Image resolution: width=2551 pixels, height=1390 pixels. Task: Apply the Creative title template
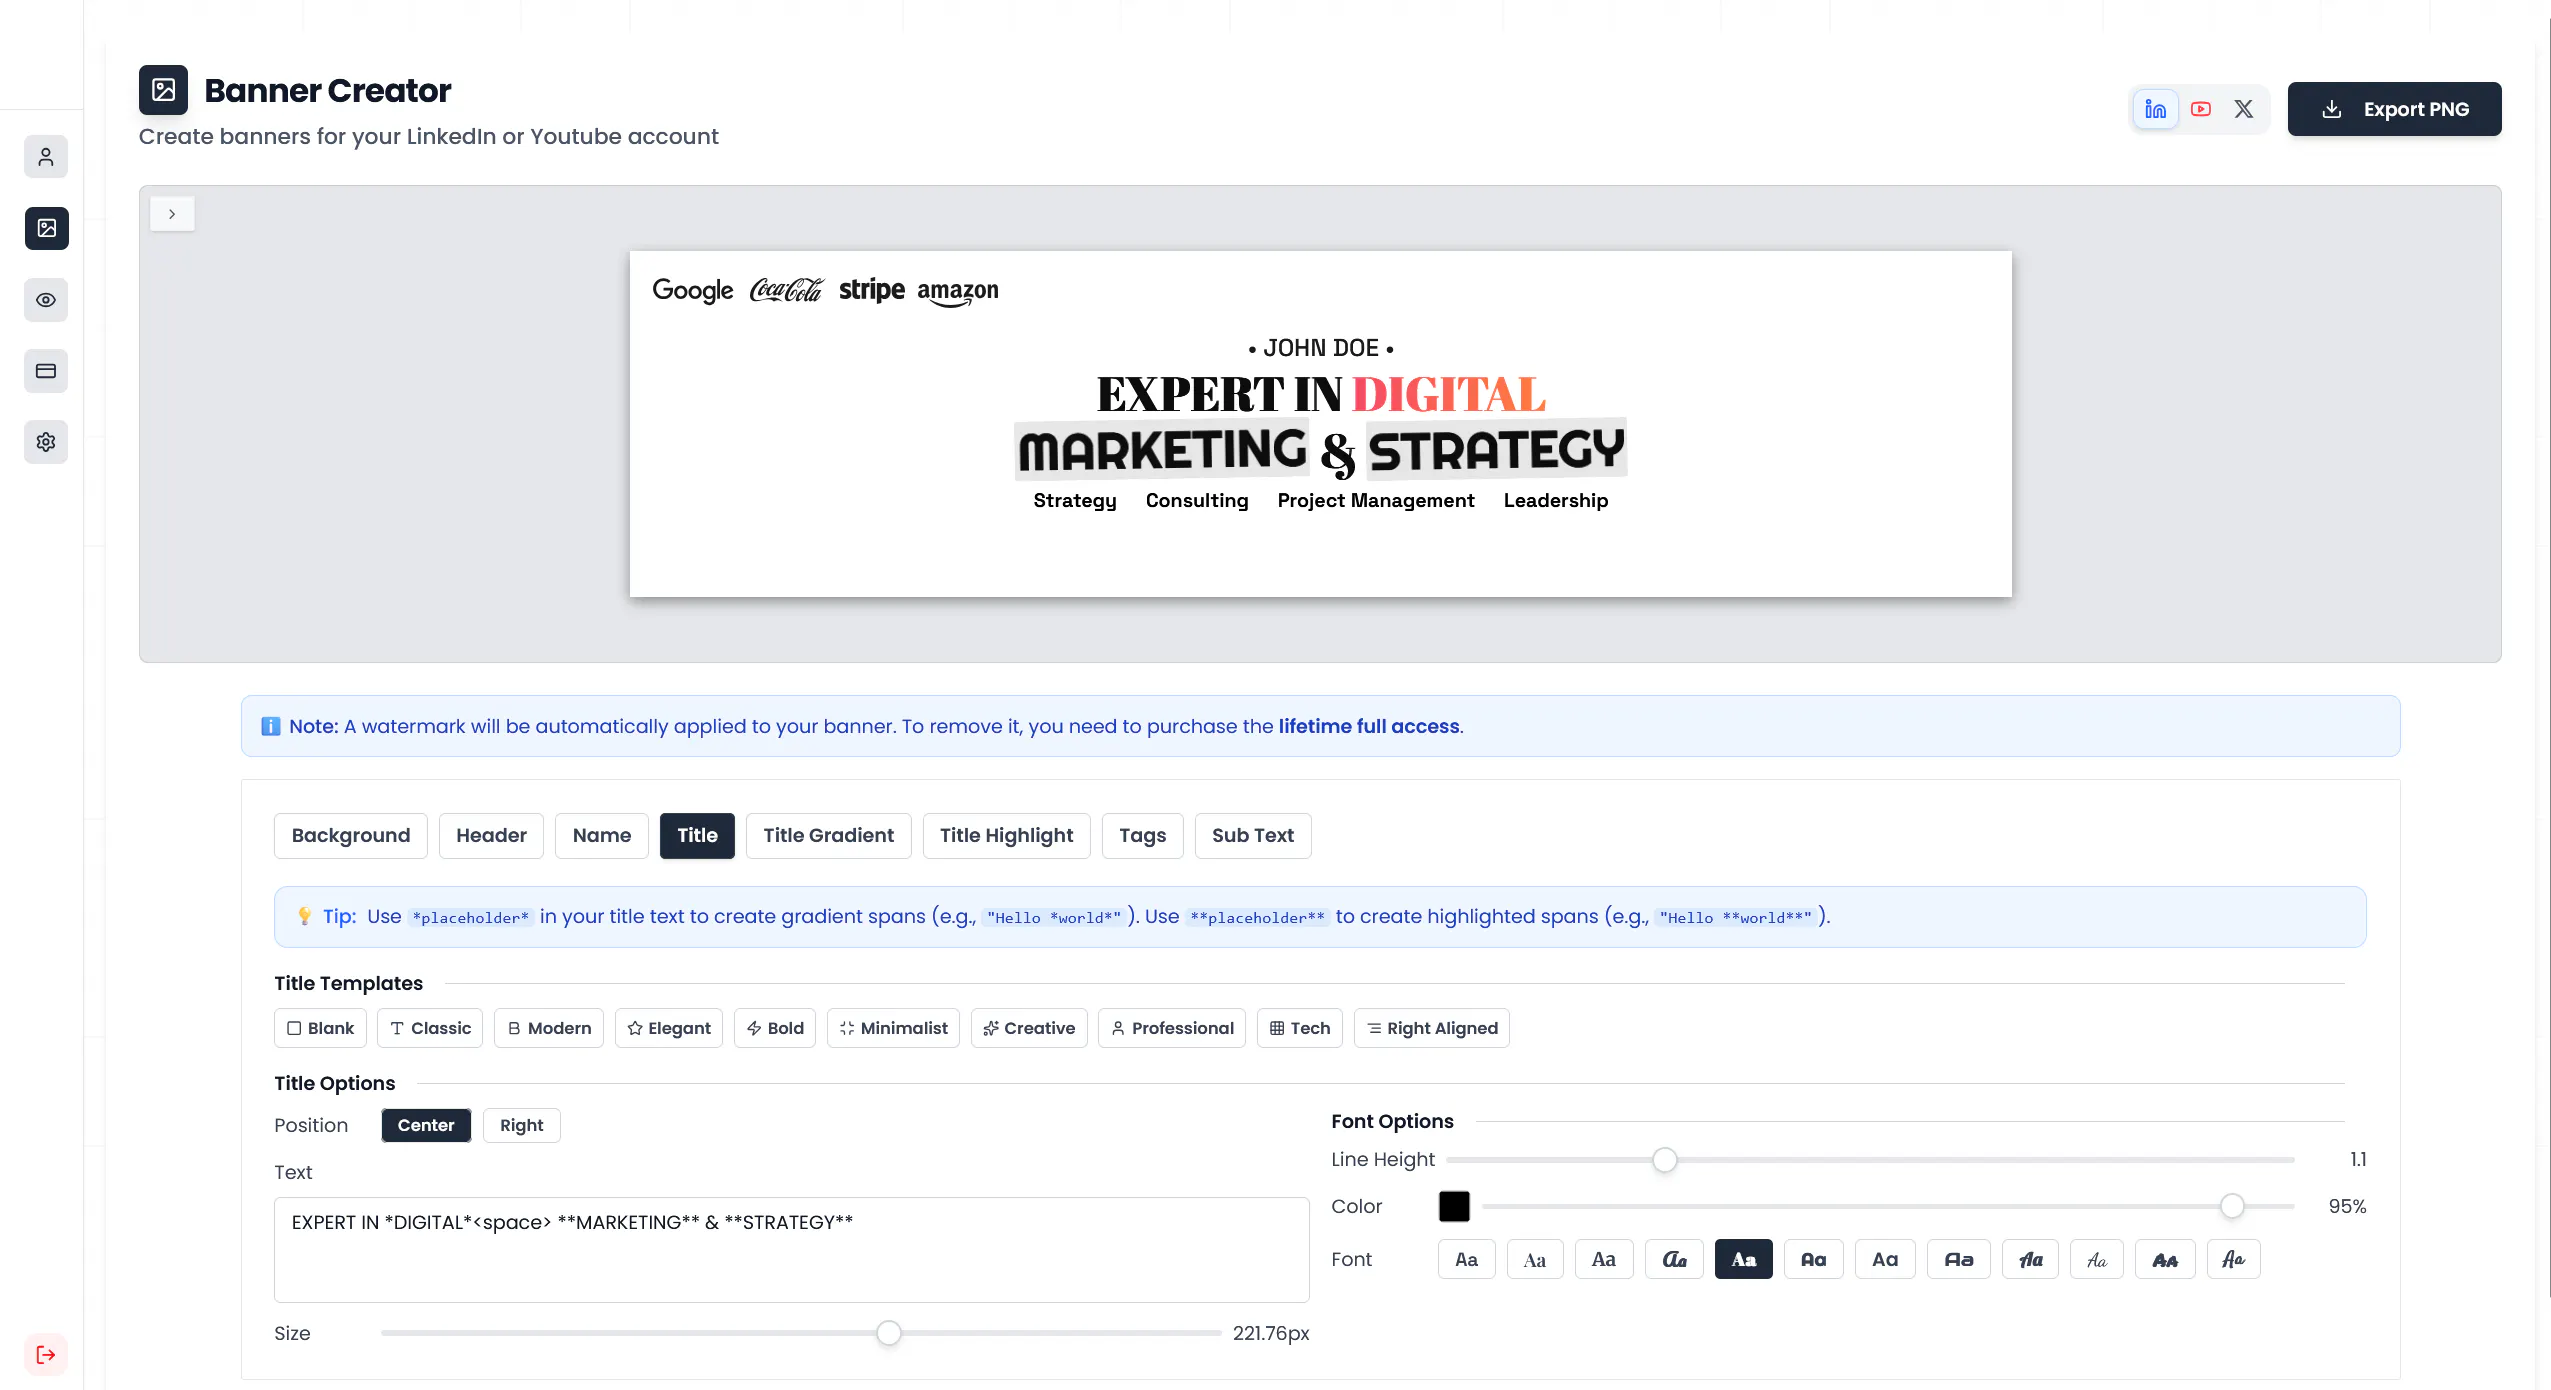point(1029,1028)
